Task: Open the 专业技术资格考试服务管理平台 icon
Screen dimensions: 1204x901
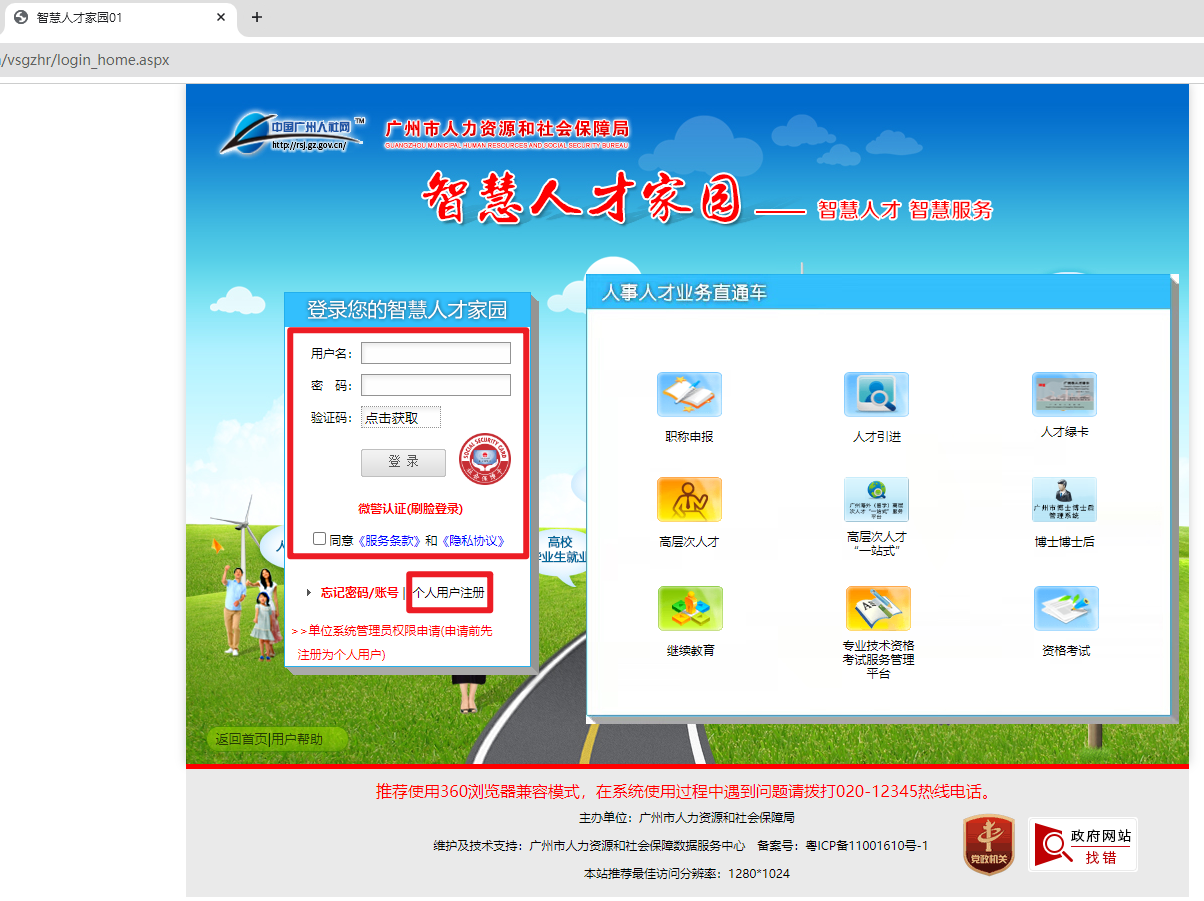Action: click(878, 608)
